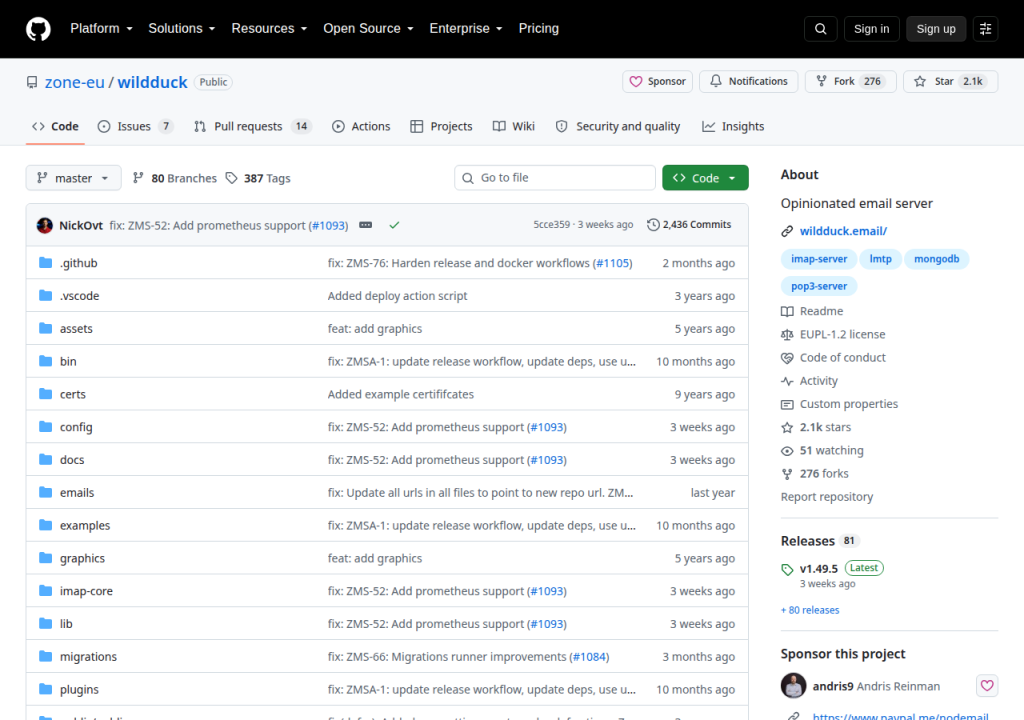Expand the Open Source menu
1024x720 pixels.
click(368, 29)
